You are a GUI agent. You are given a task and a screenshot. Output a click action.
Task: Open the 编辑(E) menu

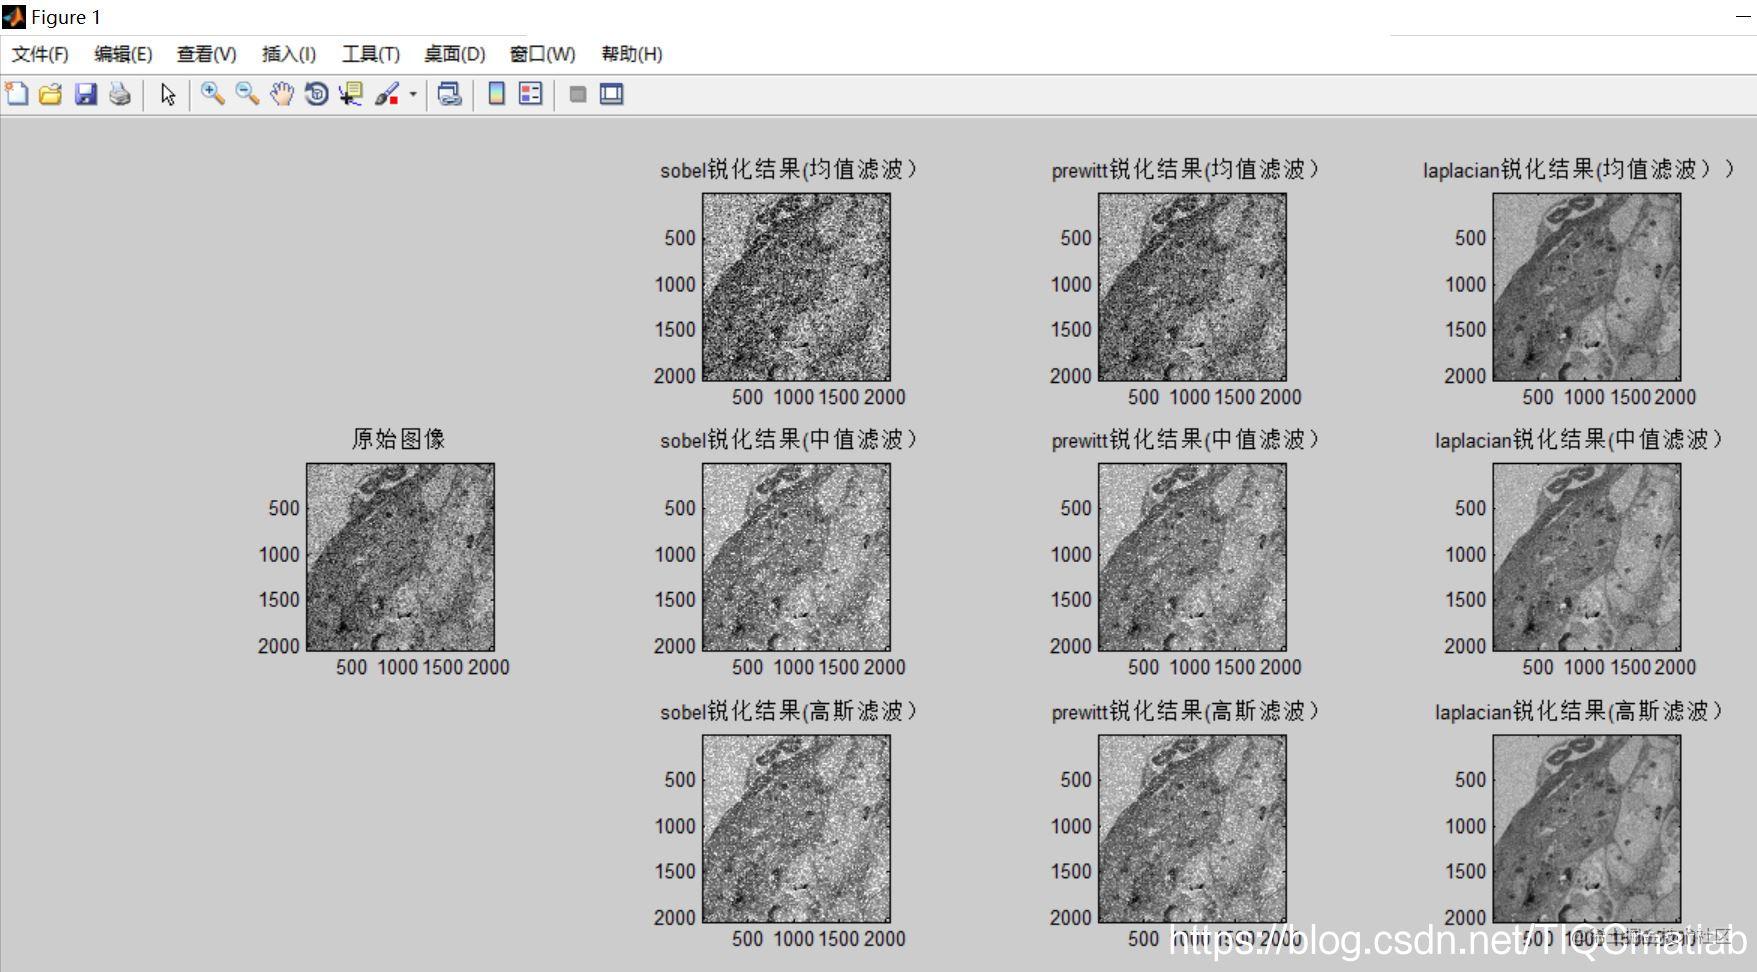(123, 54)
